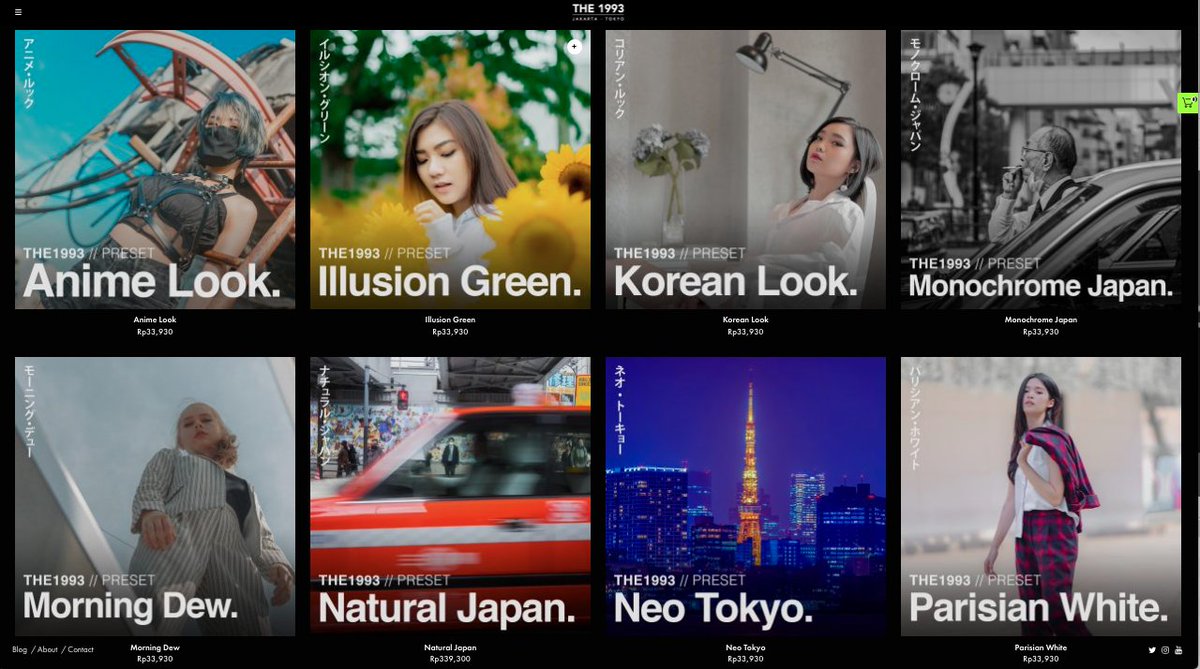Click the Rp33,930 price under Neo Tokyo

point(746,660)
